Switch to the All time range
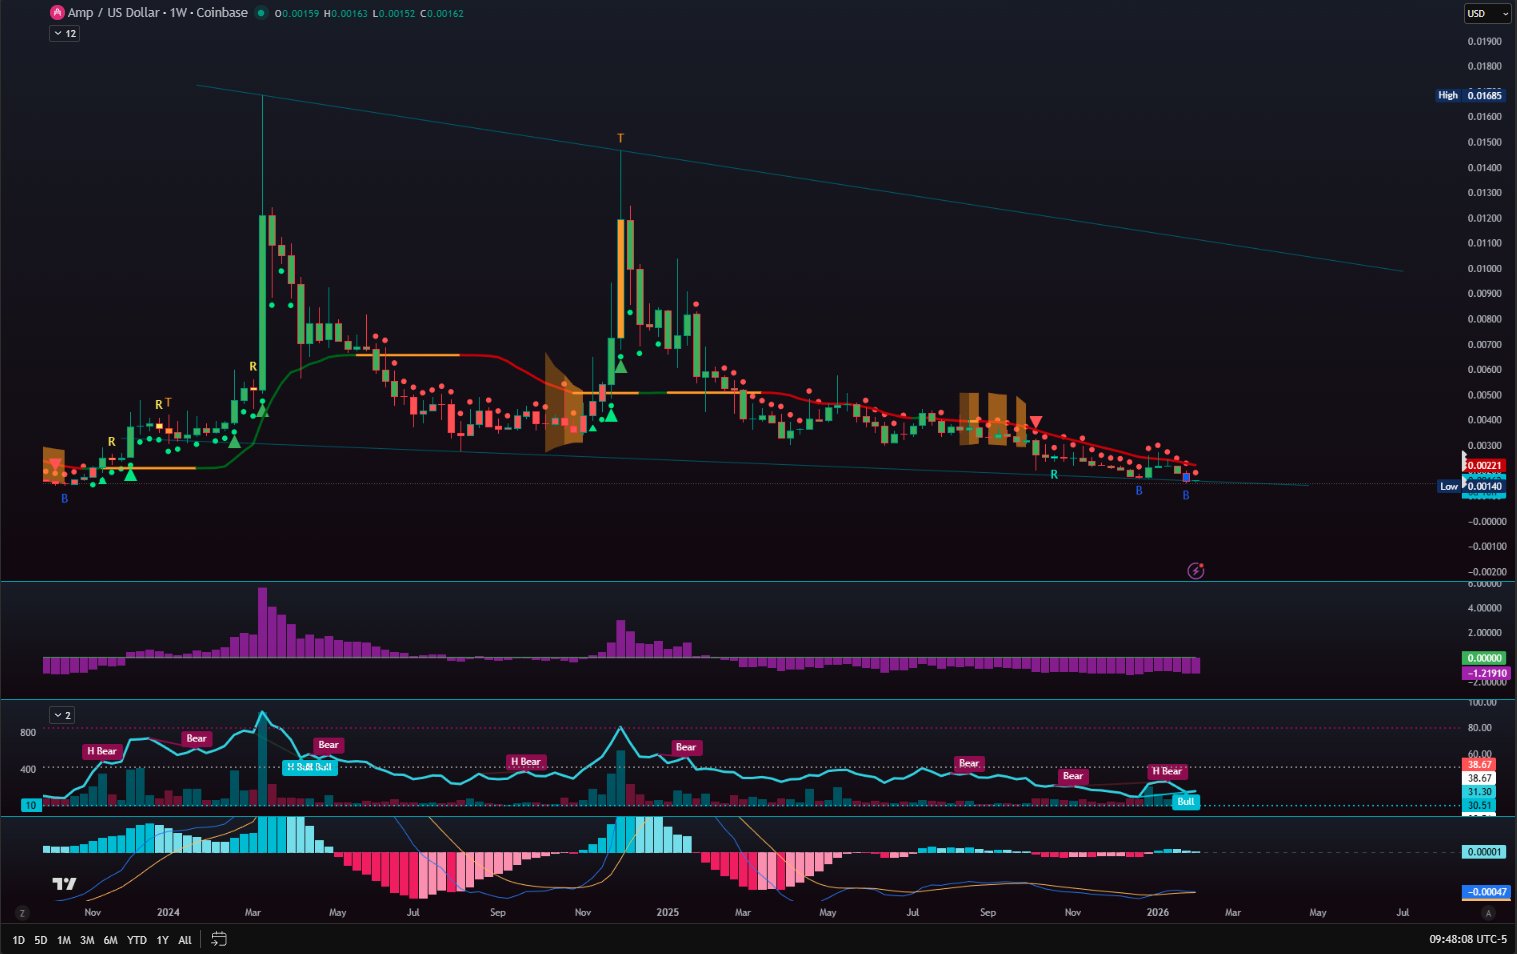The width and height of the screenshot is (1517, 954). pyautogui.click(x=185, y=940)
